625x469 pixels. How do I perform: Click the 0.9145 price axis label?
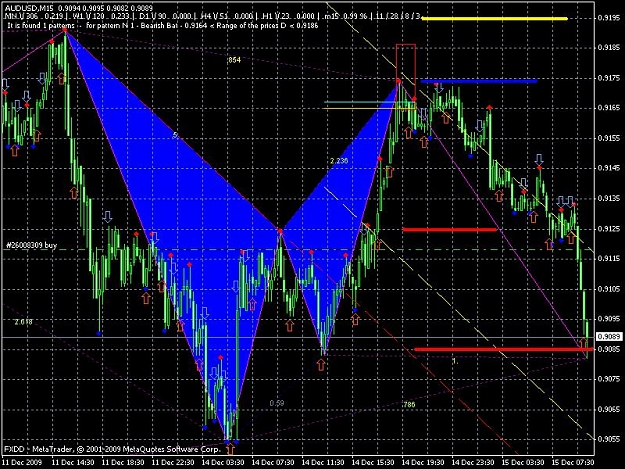[609, 168]
